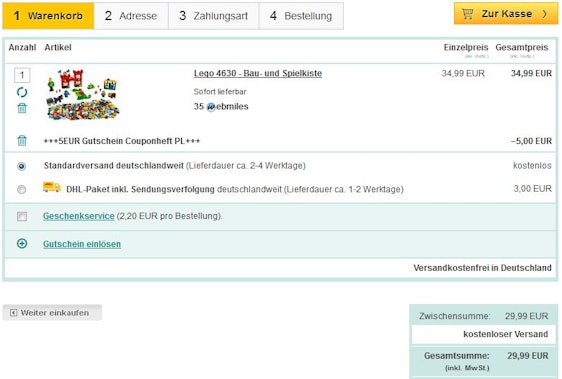Click the shopping cart icon in Zur Kasse

(467, 14)
